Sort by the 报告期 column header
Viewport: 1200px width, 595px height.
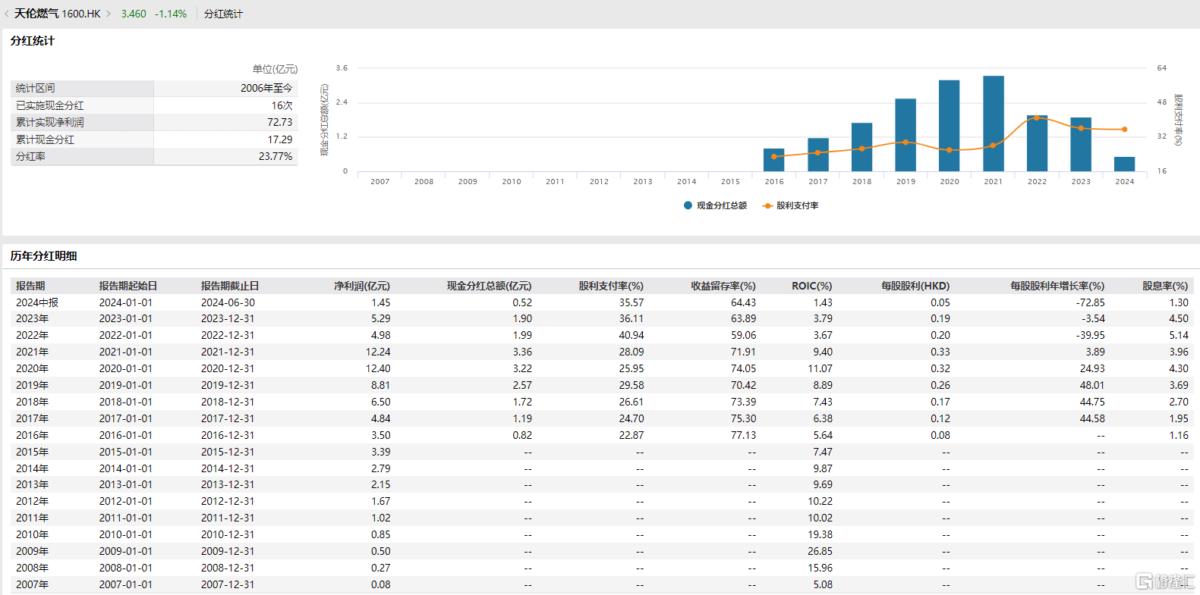[30, 285]
